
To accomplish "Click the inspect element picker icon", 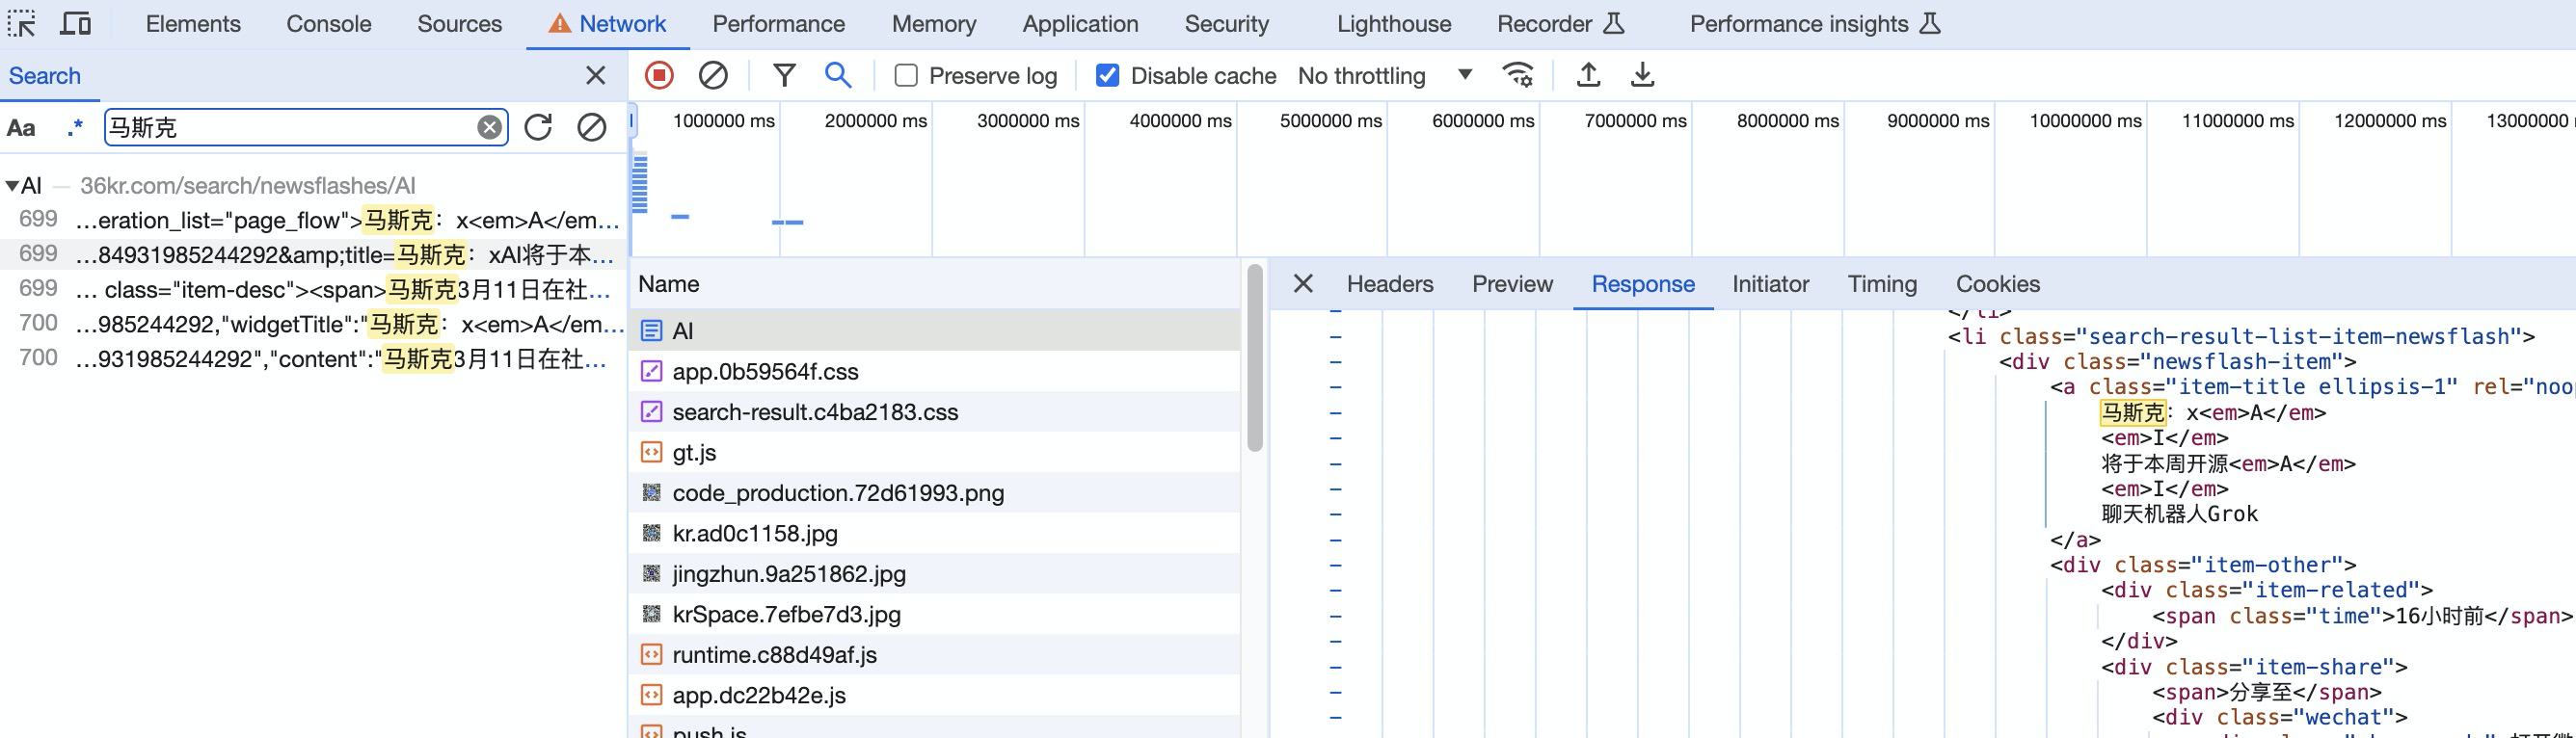I will click(x=22, y=24).
